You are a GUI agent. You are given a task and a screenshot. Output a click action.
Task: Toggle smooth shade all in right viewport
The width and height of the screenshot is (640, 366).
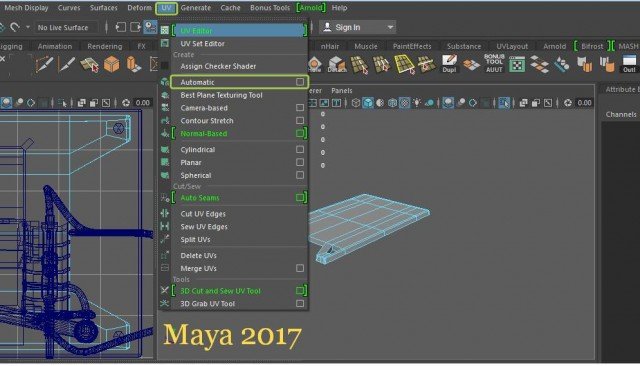pos(368,103)
